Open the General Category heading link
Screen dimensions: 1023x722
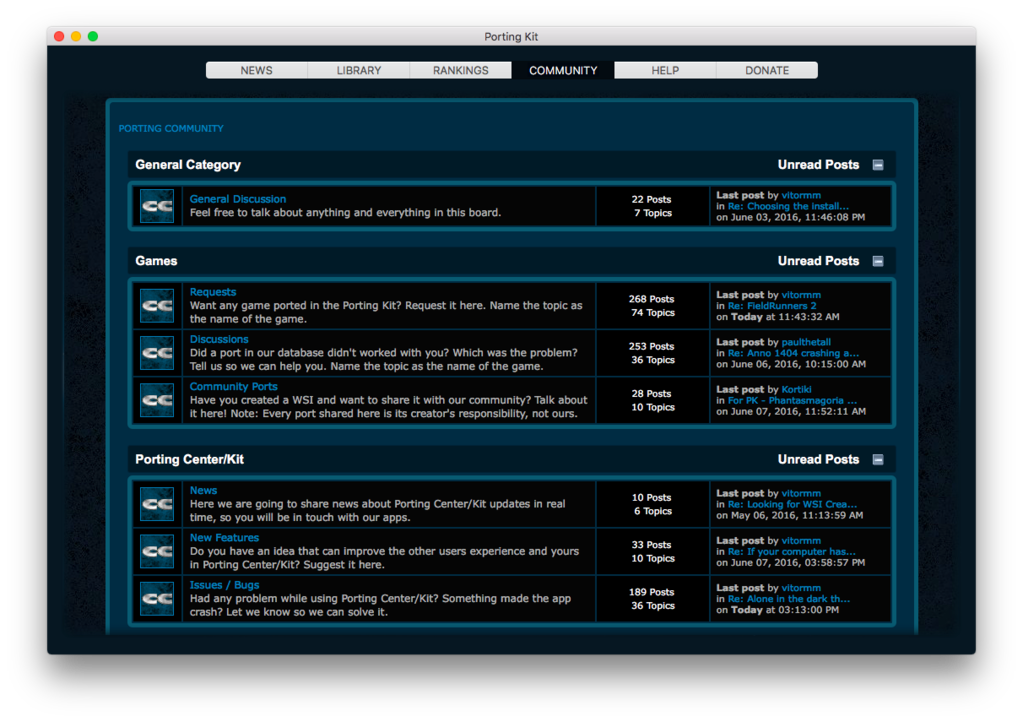(188, 165)
